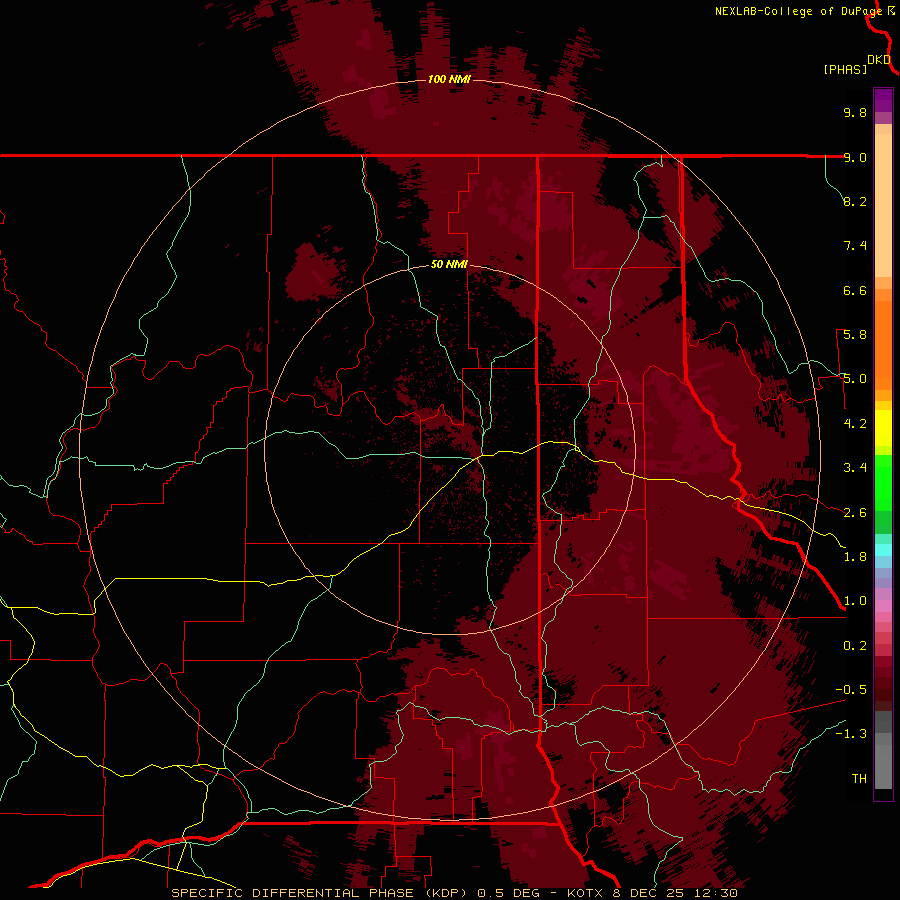Click the yellow segment of color bar
900x900 pixels.
coord(883,428)
